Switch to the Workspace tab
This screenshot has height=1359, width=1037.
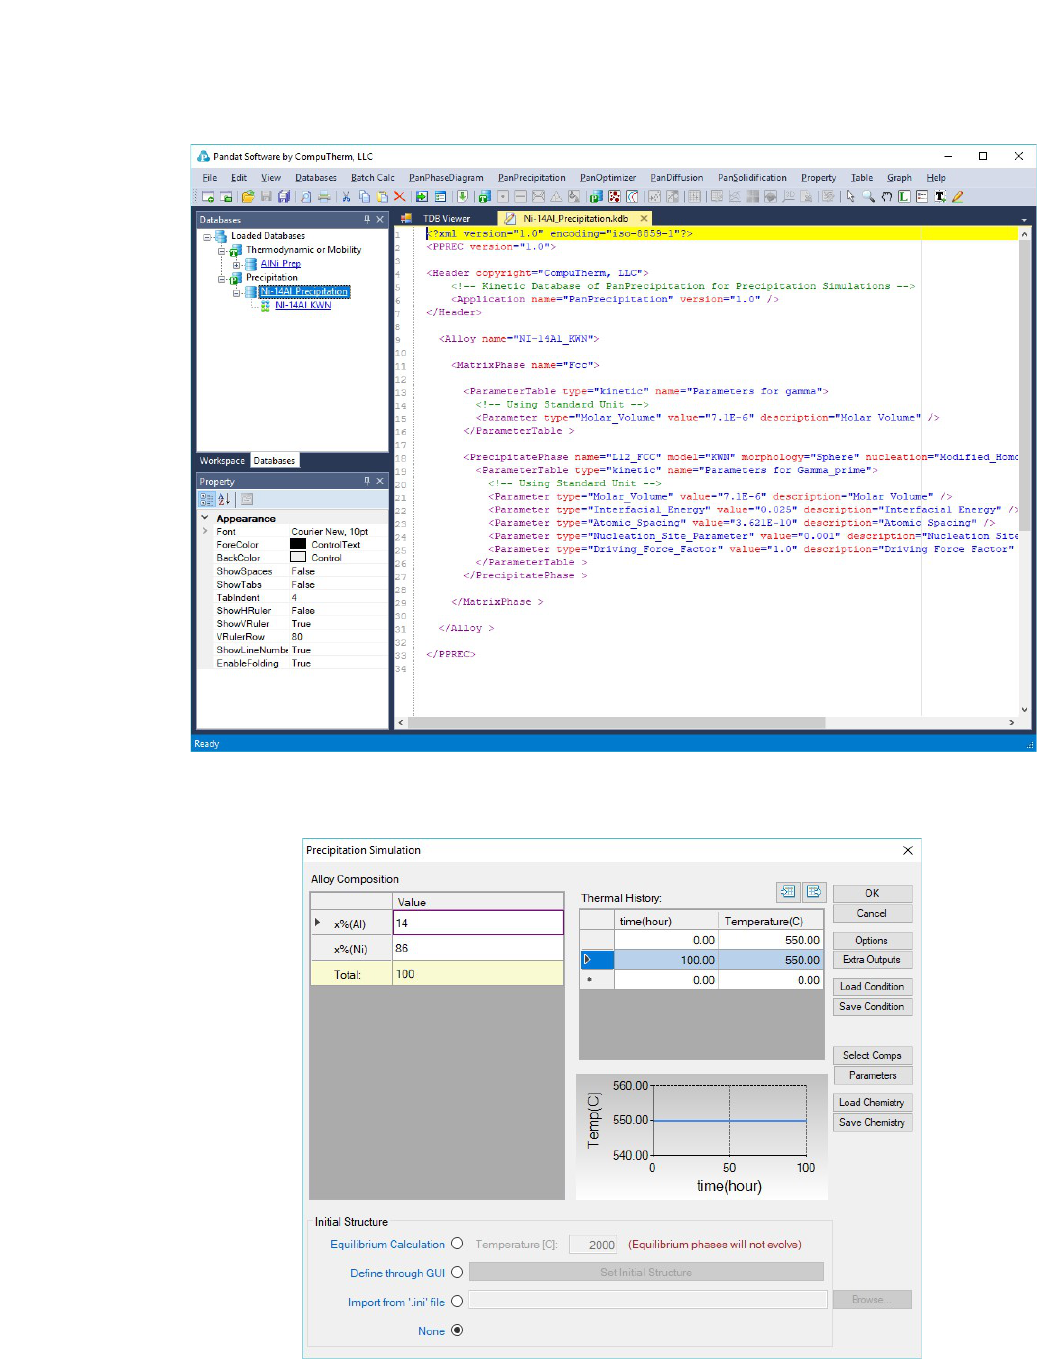[x=222, y=461]
